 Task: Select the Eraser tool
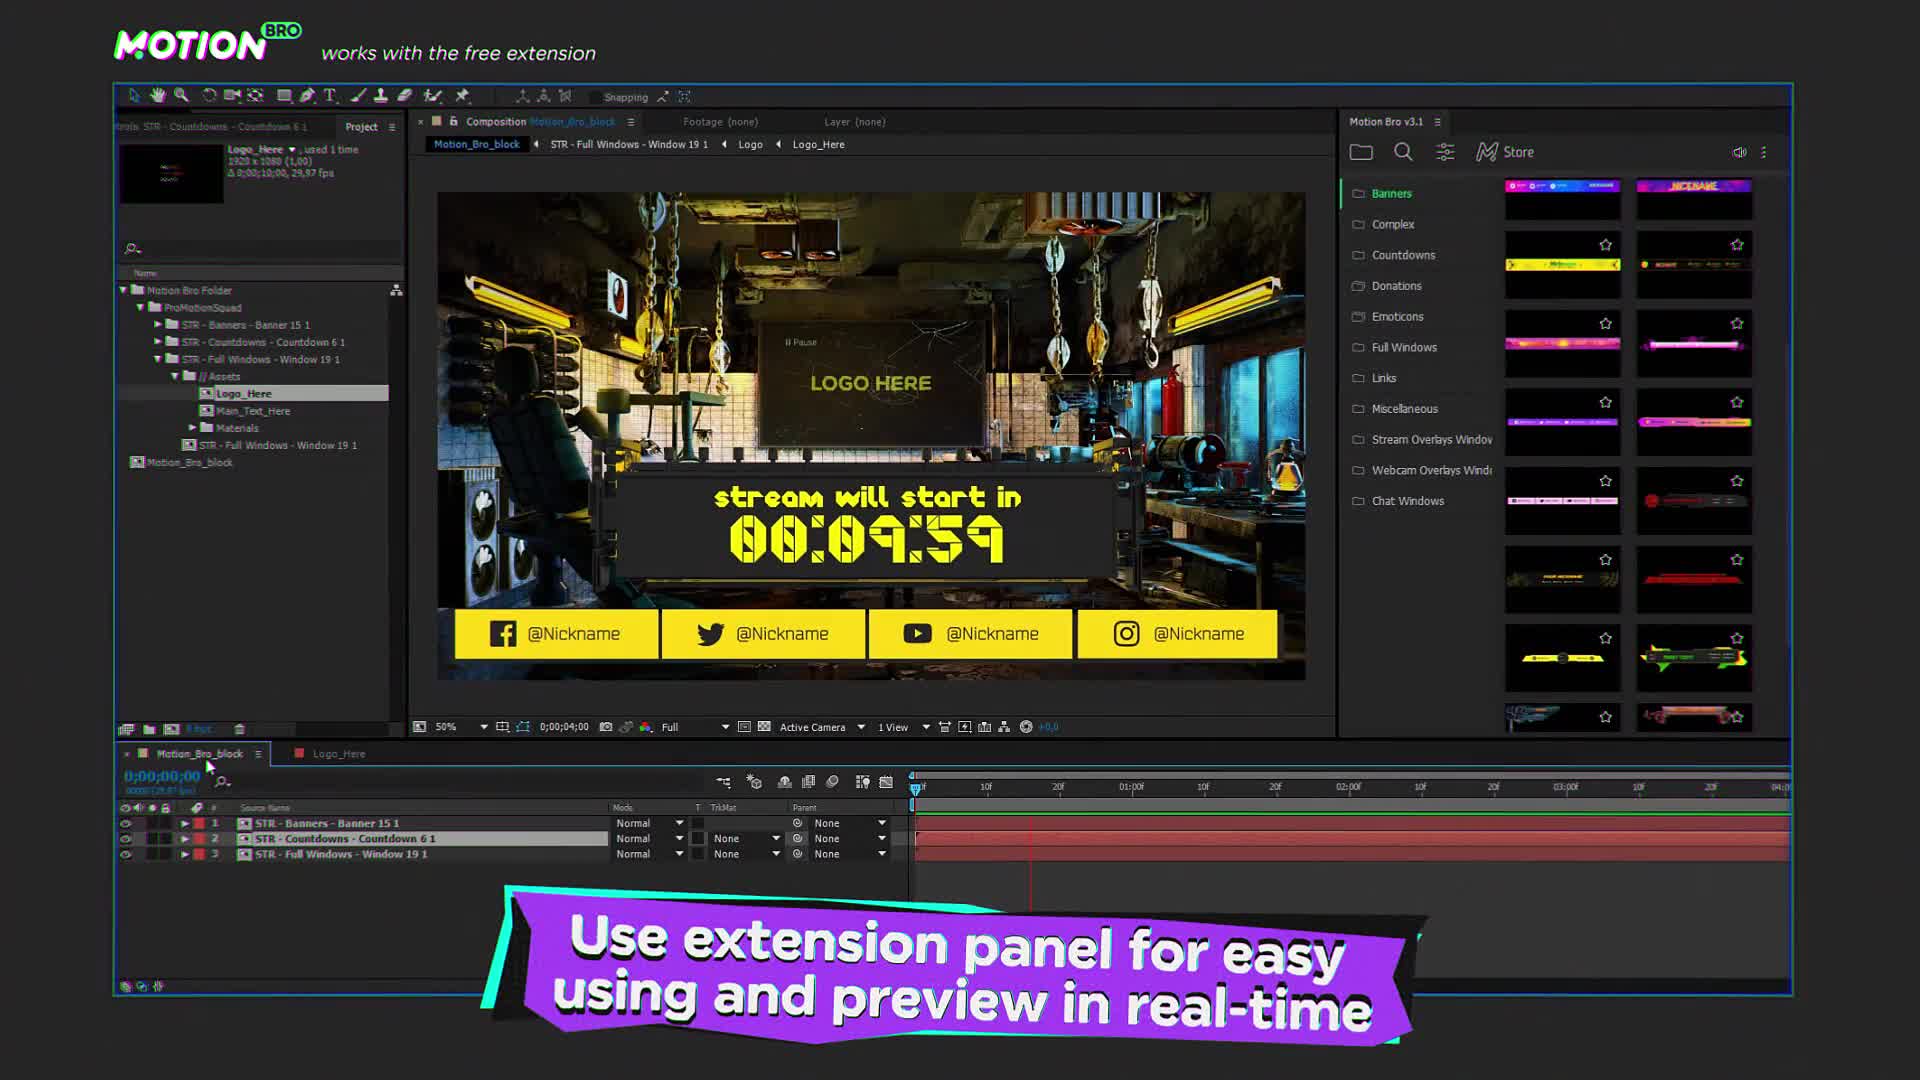coord(405,96)
